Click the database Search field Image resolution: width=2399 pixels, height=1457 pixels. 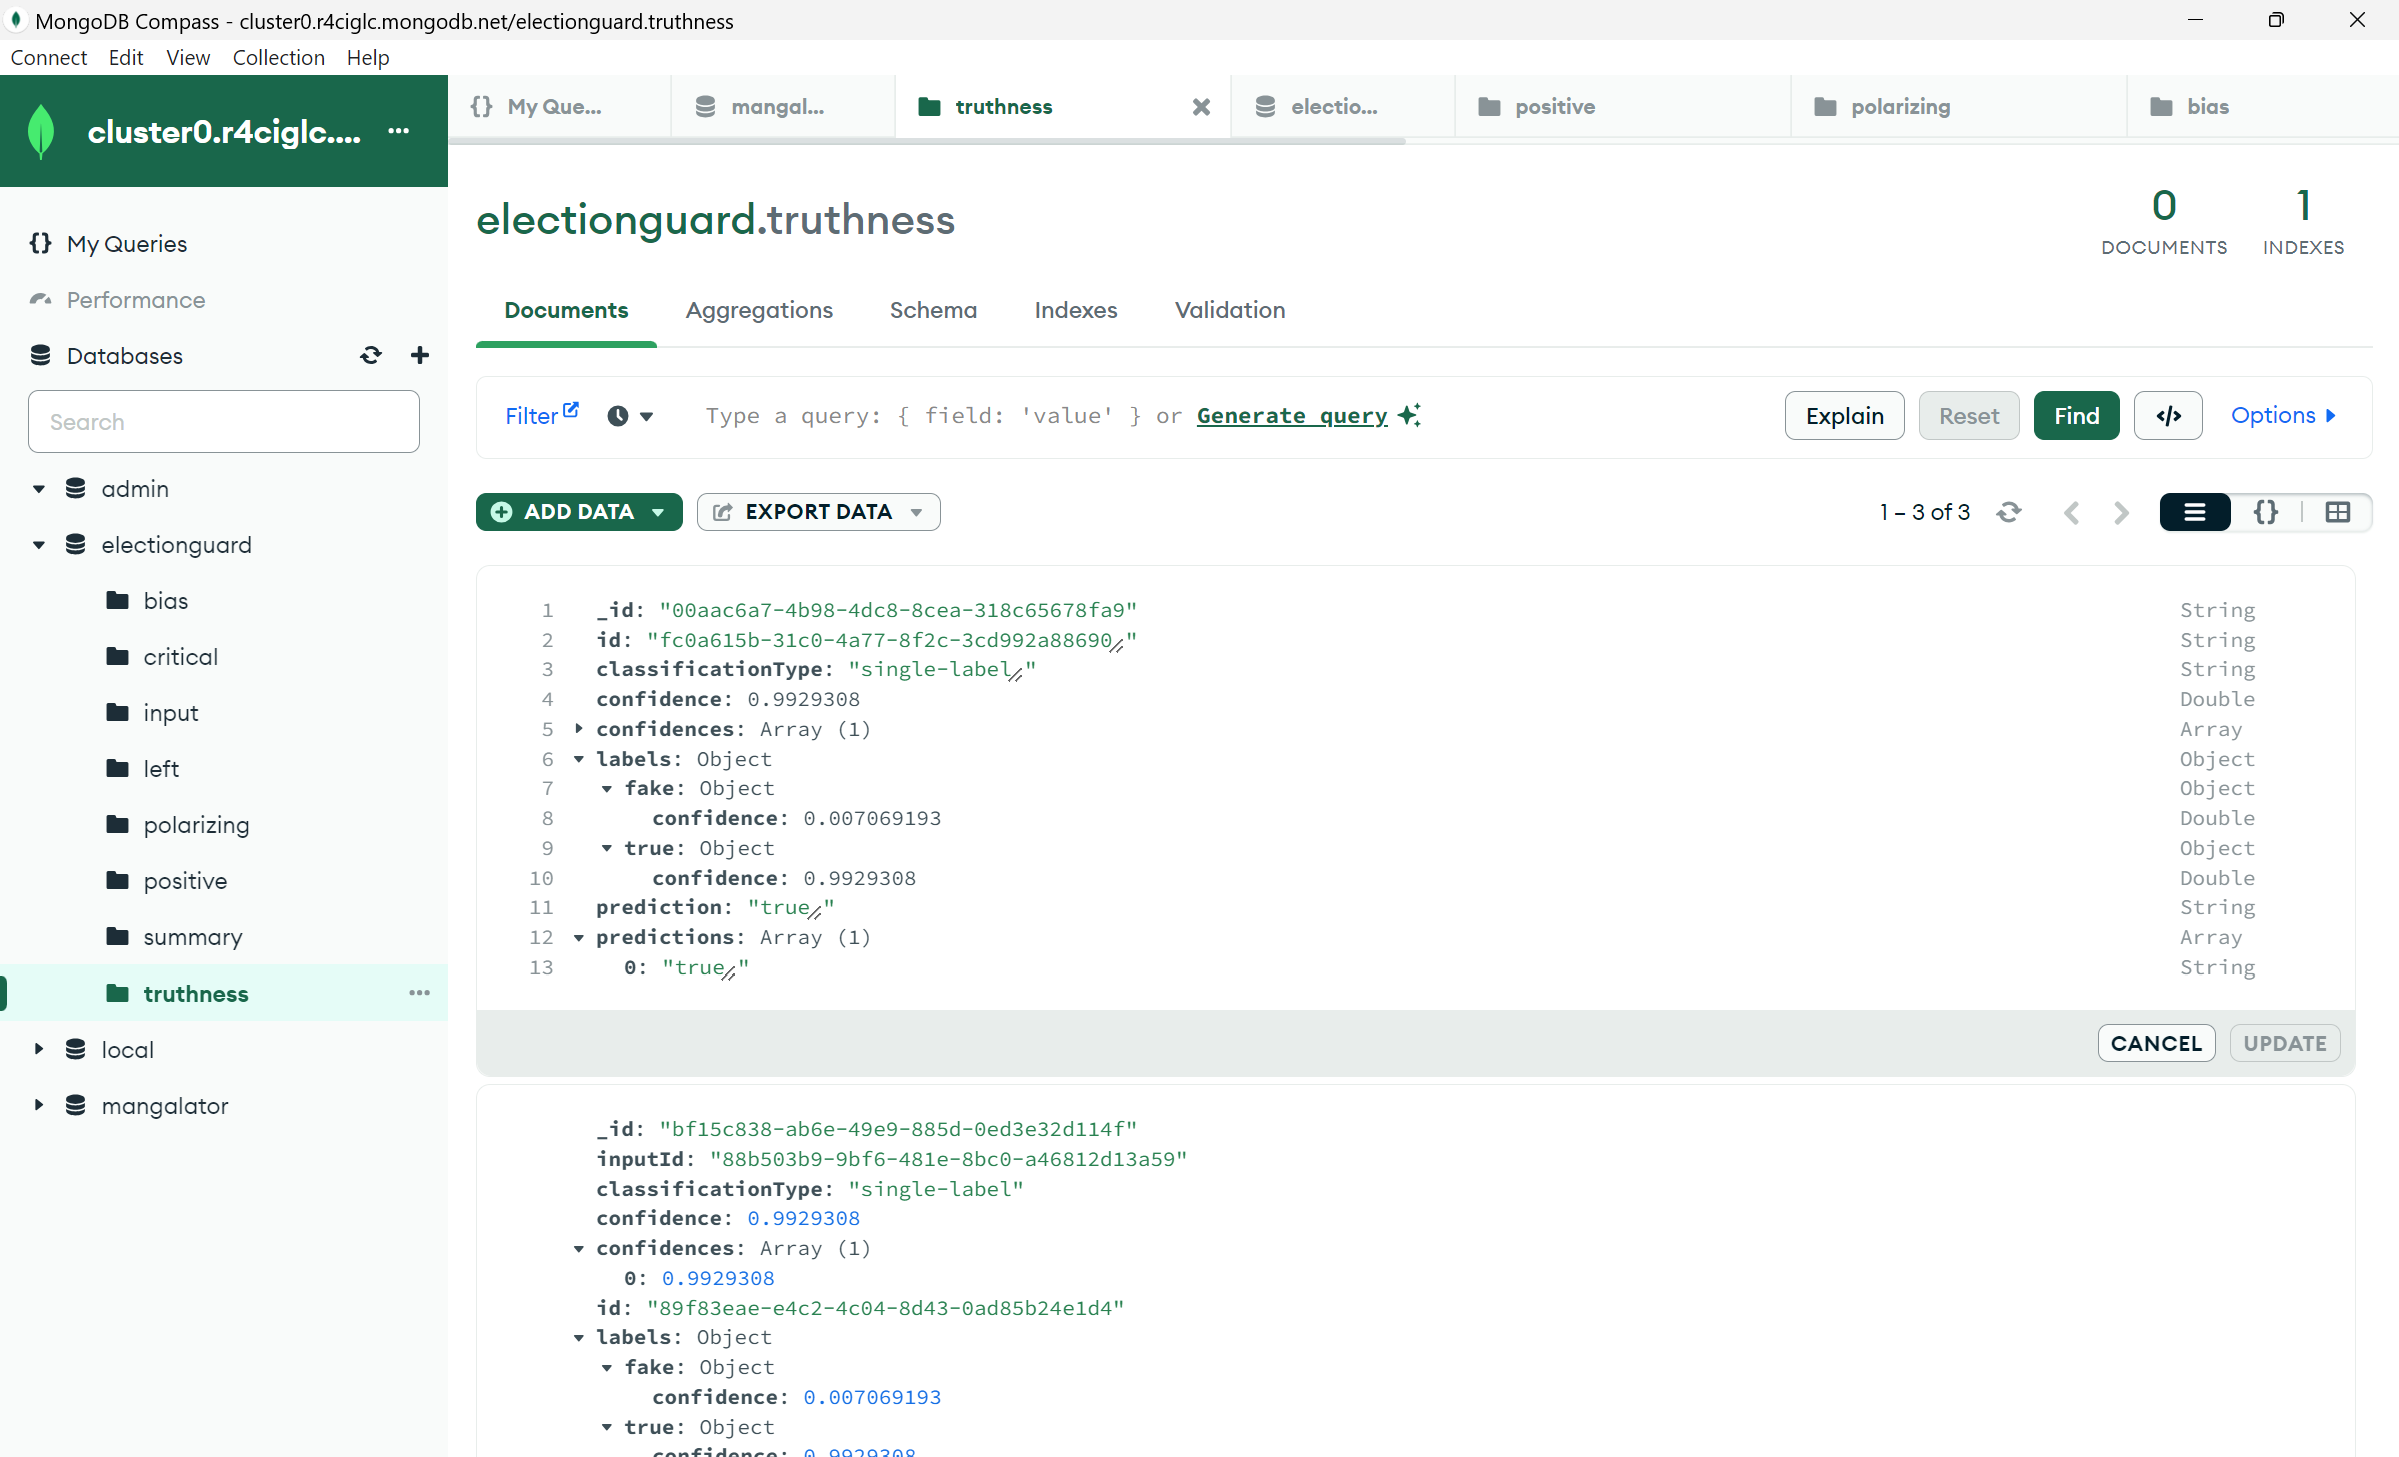click(224, 422)
